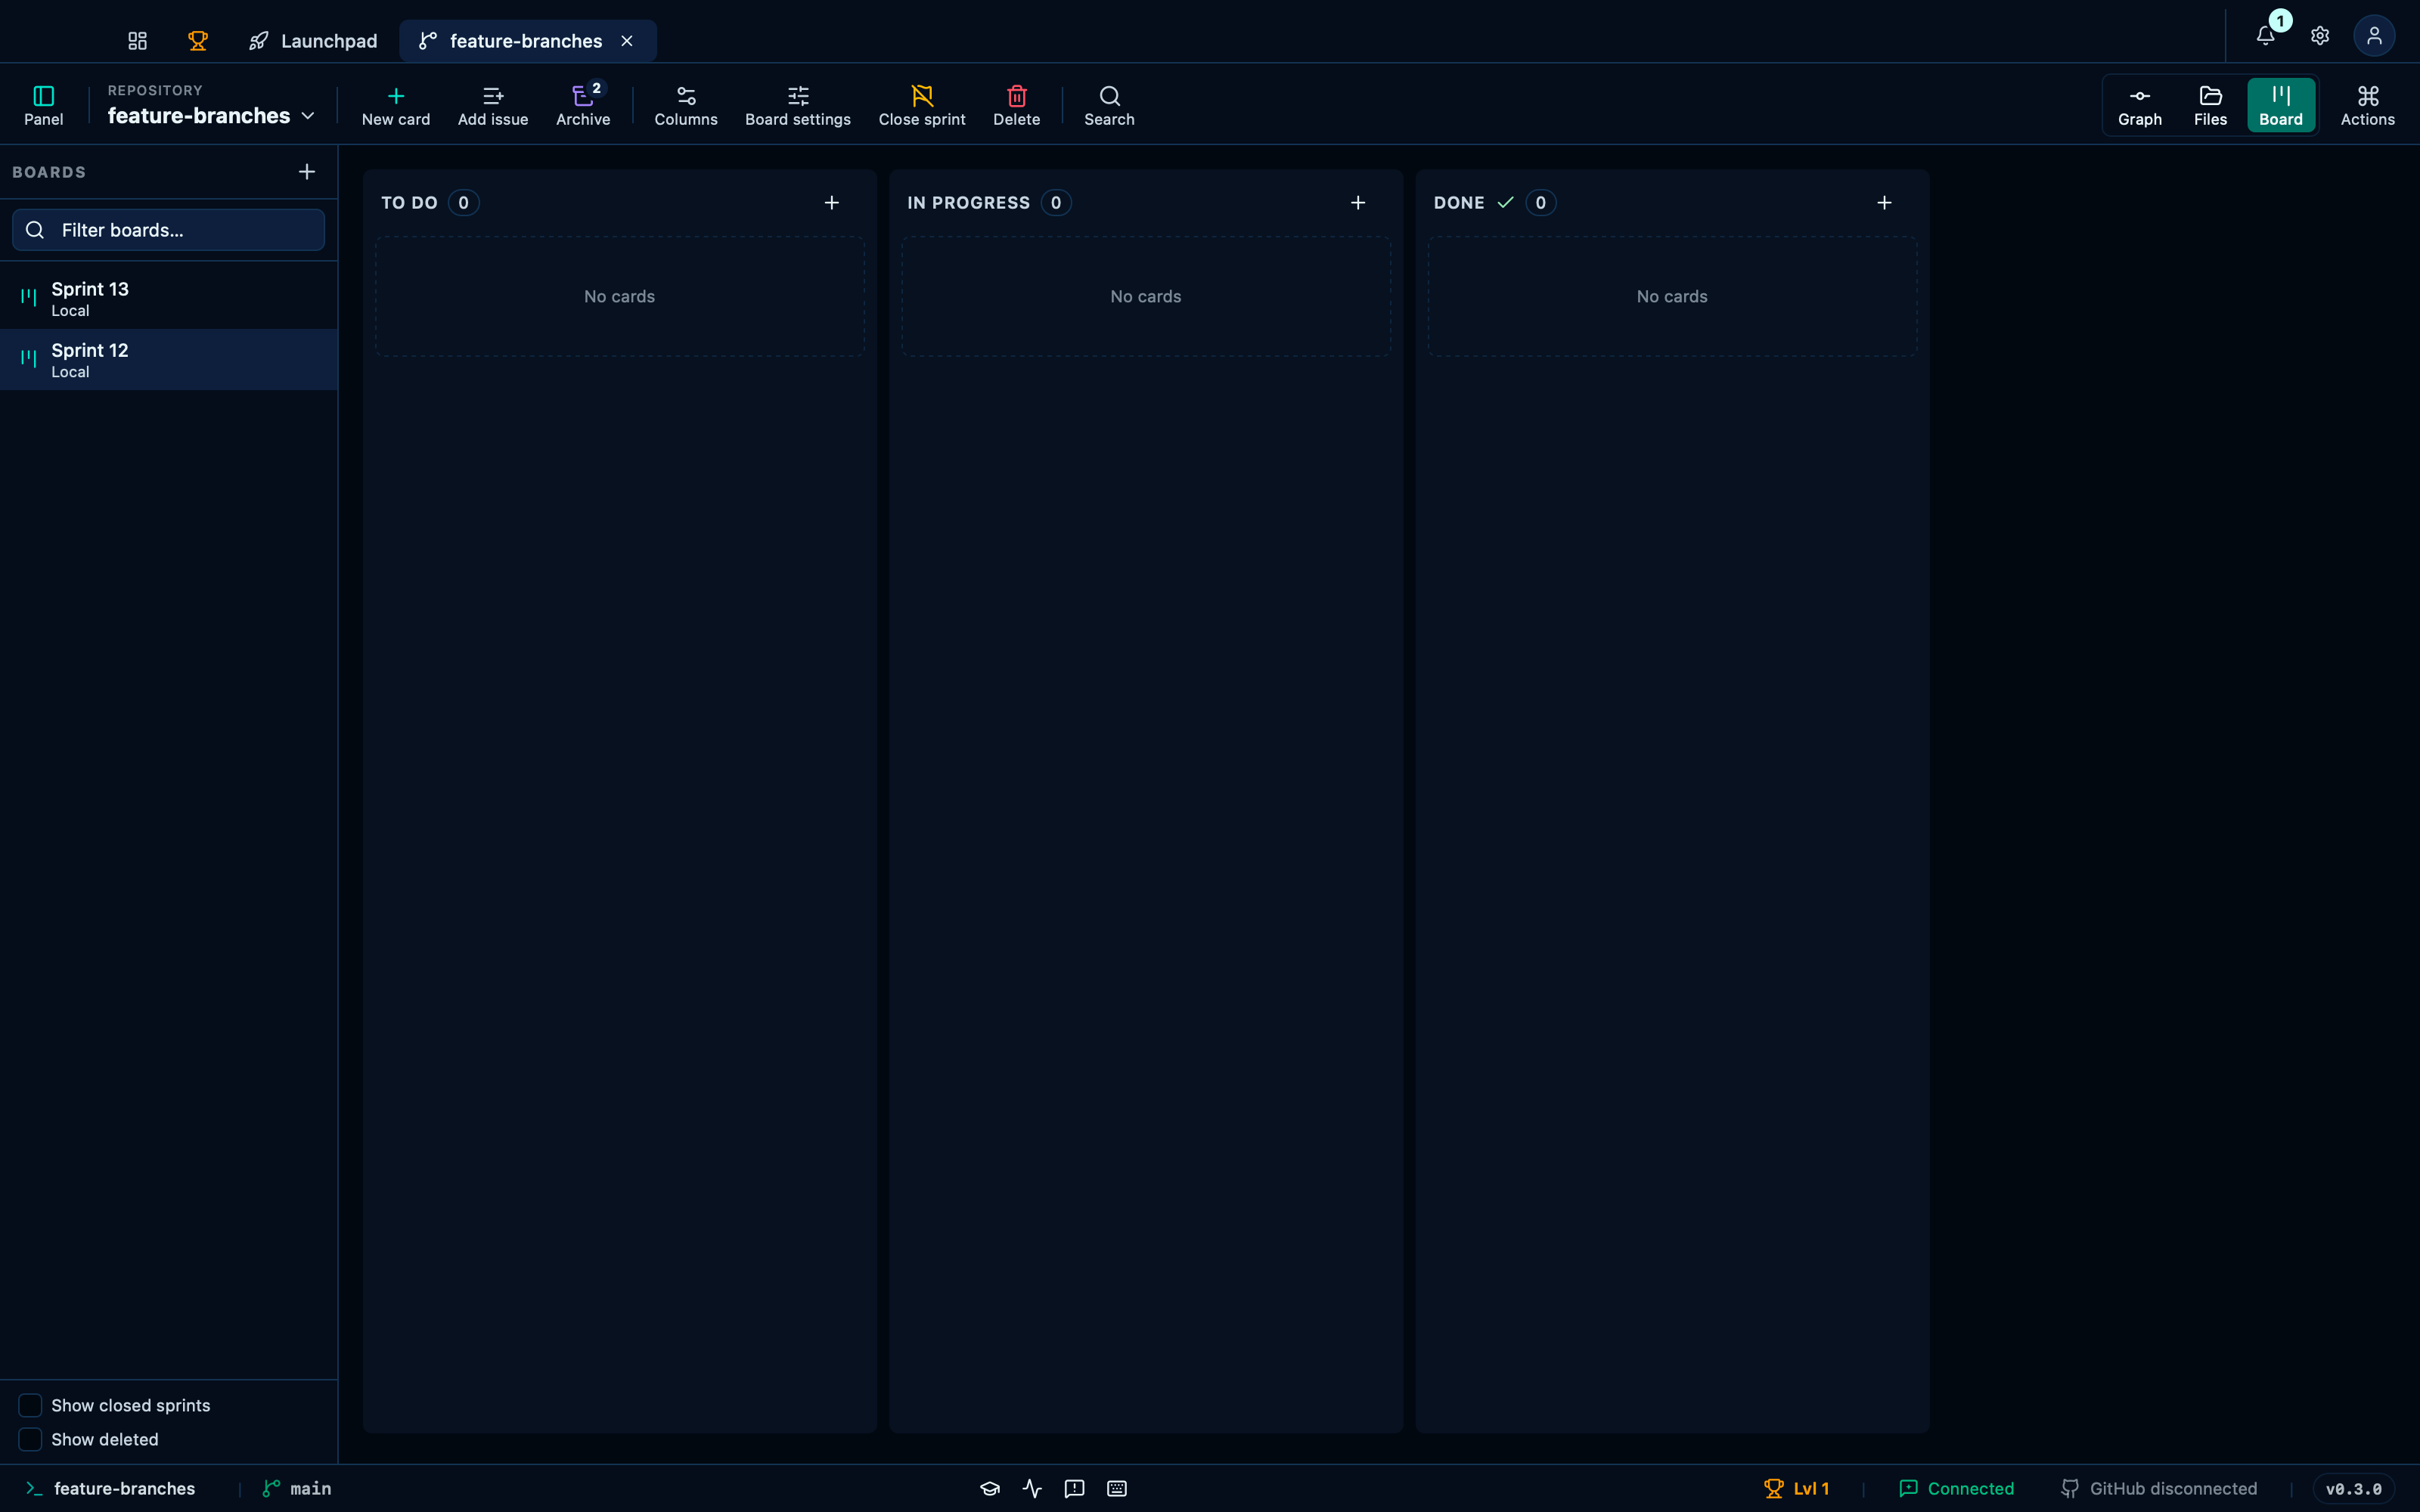Screen dimensions: 2420x1512
Task: Open the dashboard grid icon
Action: pyautogui.click(x=137, y=41)
